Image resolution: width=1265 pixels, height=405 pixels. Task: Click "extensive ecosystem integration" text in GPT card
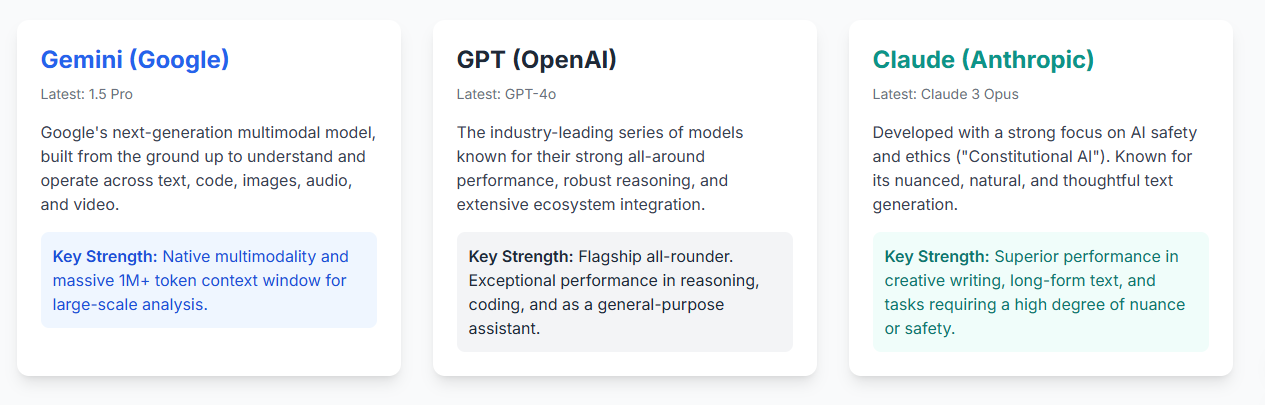(x=579, y=205)
